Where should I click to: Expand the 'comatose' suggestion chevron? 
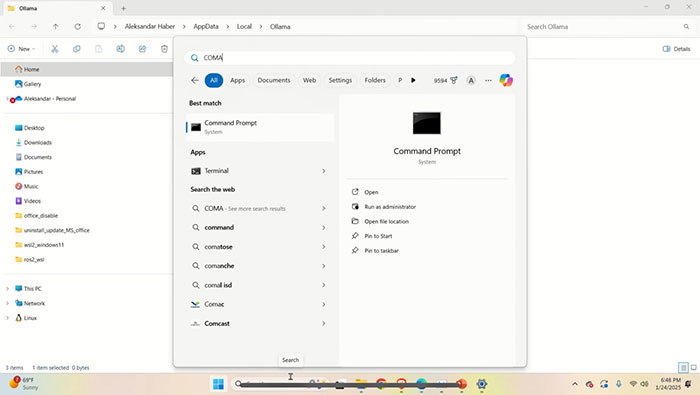tap(324, 247)
